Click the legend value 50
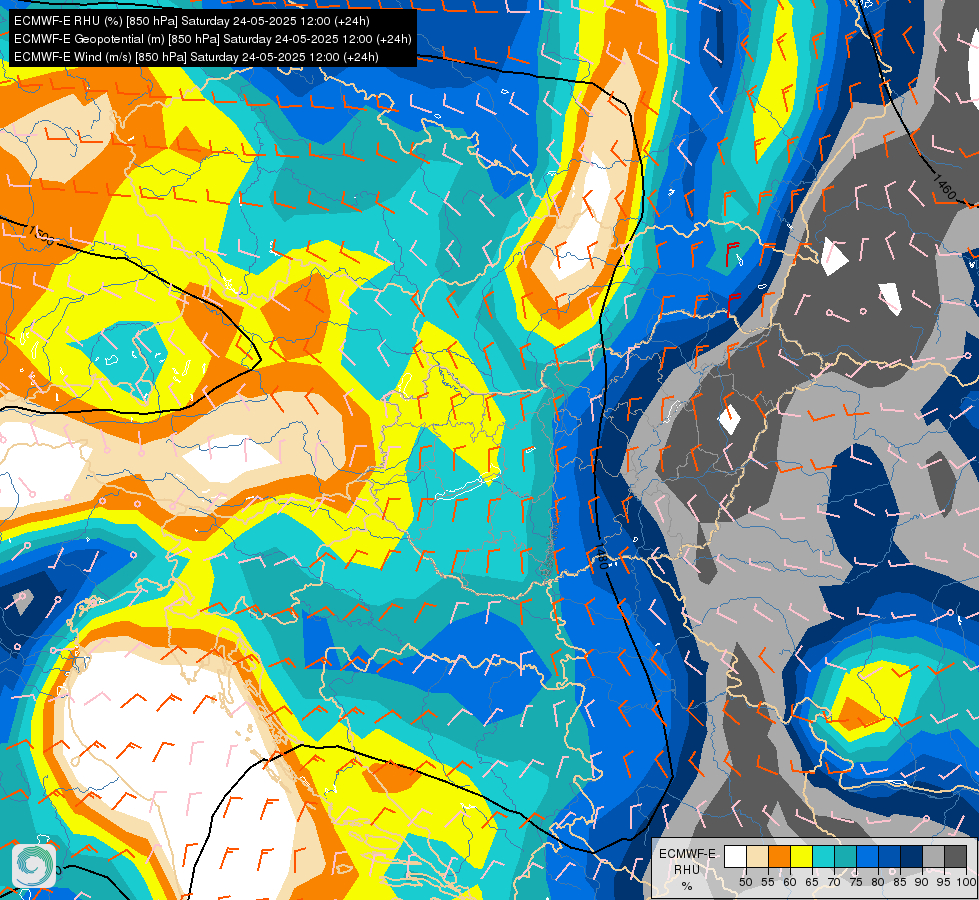 coord(745,882)
